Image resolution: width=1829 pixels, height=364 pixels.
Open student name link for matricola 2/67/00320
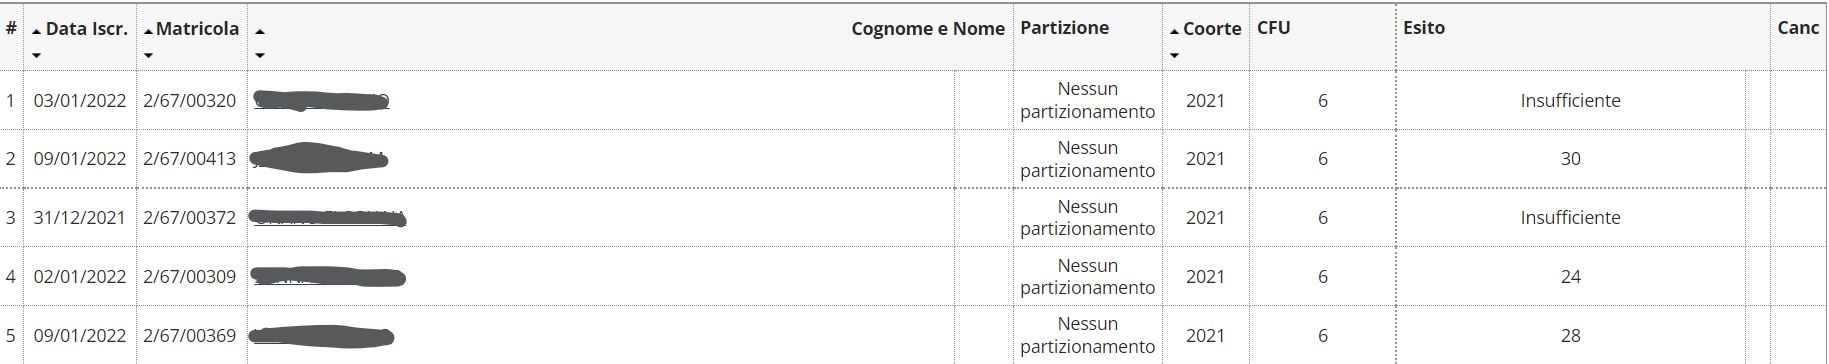(321, 100)
